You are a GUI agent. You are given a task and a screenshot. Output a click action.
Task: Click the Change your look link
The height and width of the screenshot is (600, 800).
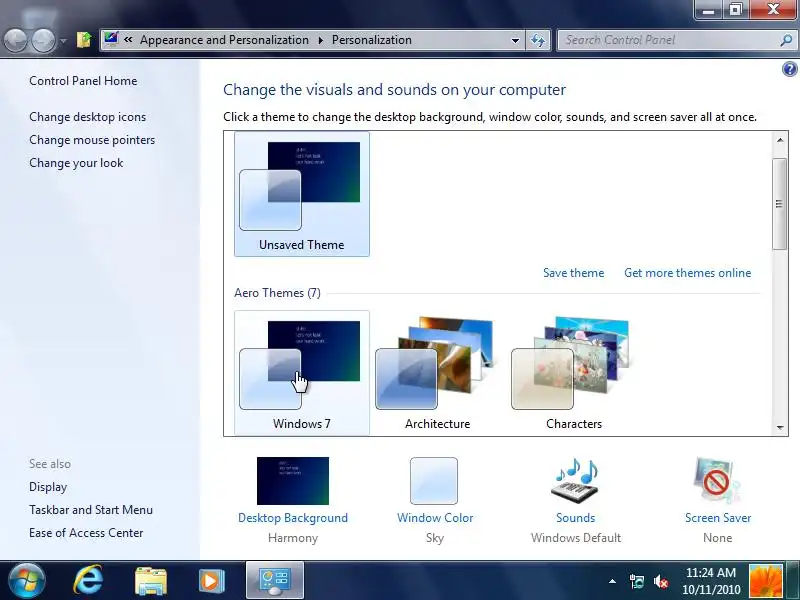(x=76, y=163)
